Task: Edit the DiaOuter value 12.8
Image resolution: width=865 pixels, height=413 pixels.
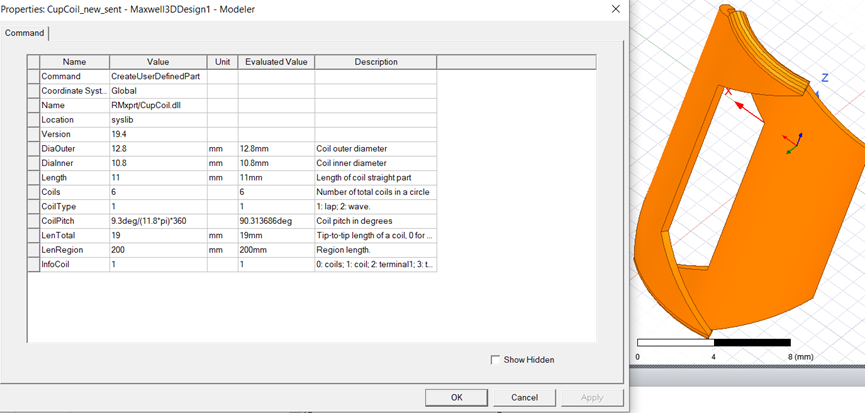Action: 158,149
